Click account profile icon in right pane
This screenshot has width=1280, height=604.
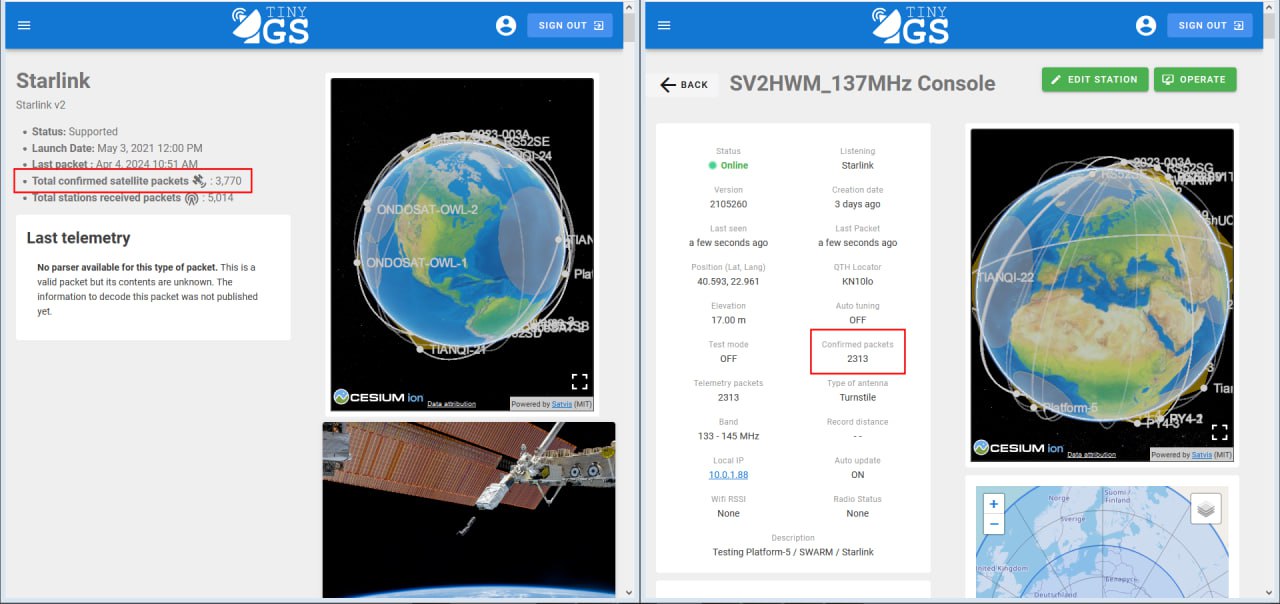1146,26
